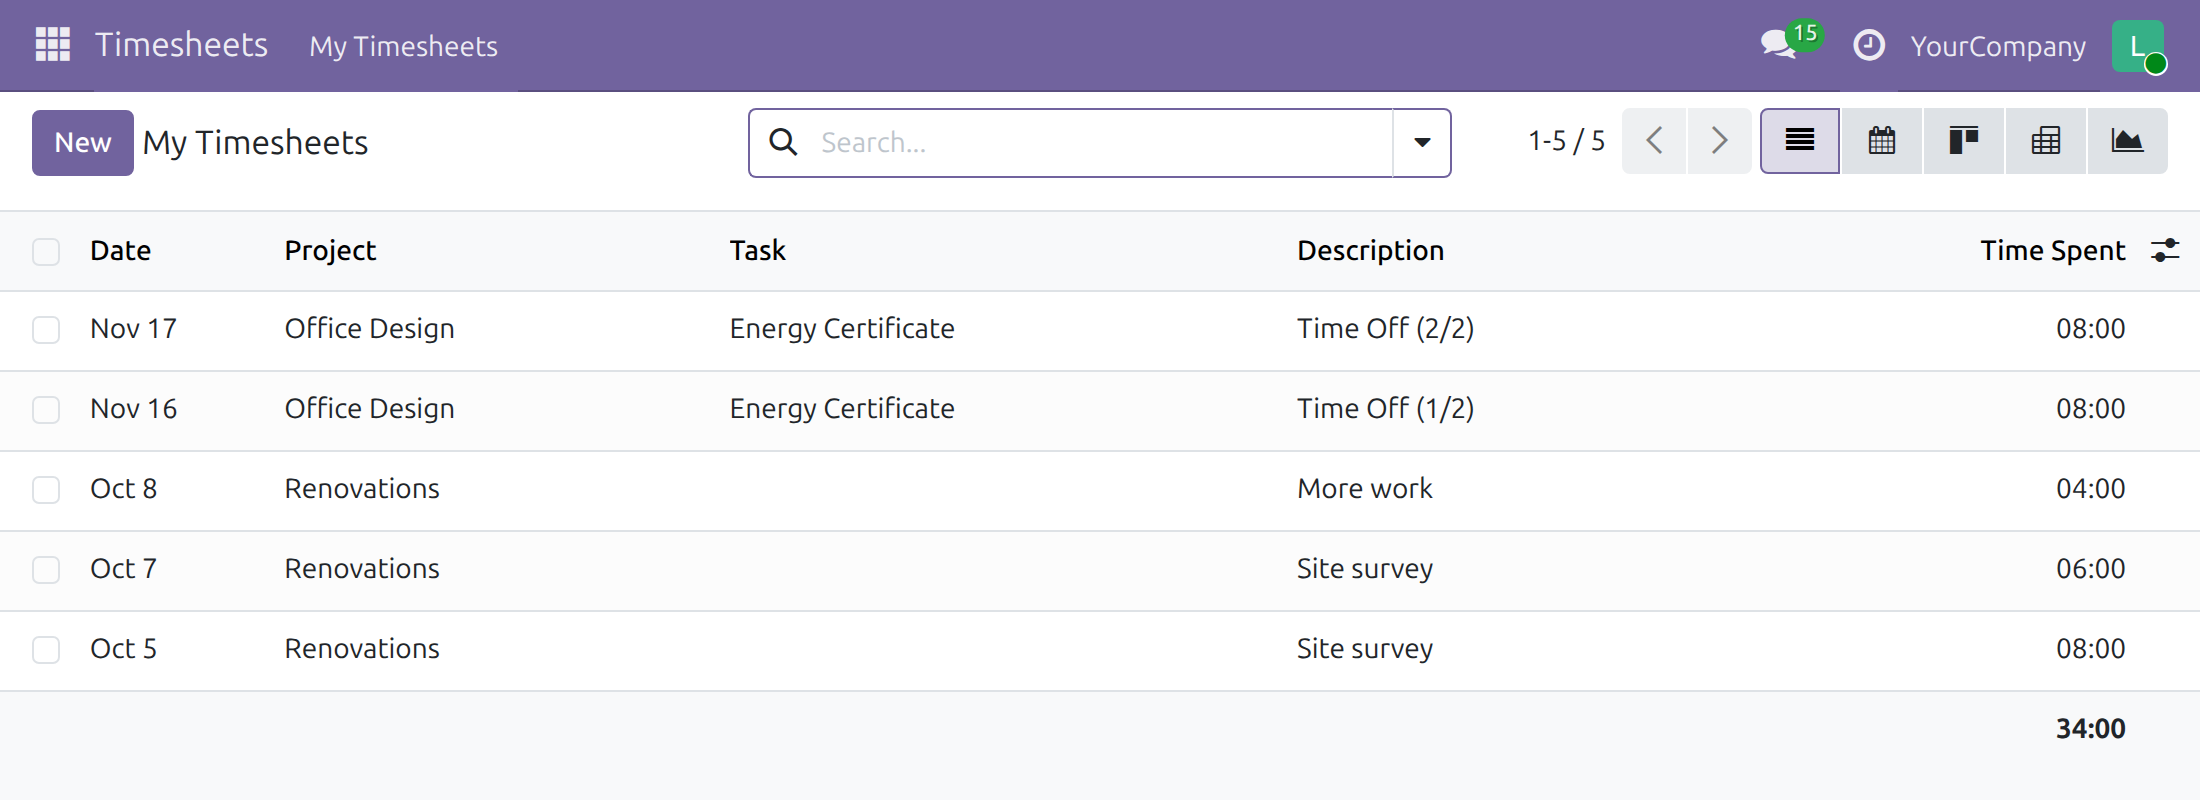Go to next page of records
2200x800 pixels.
pos(1719,141)
